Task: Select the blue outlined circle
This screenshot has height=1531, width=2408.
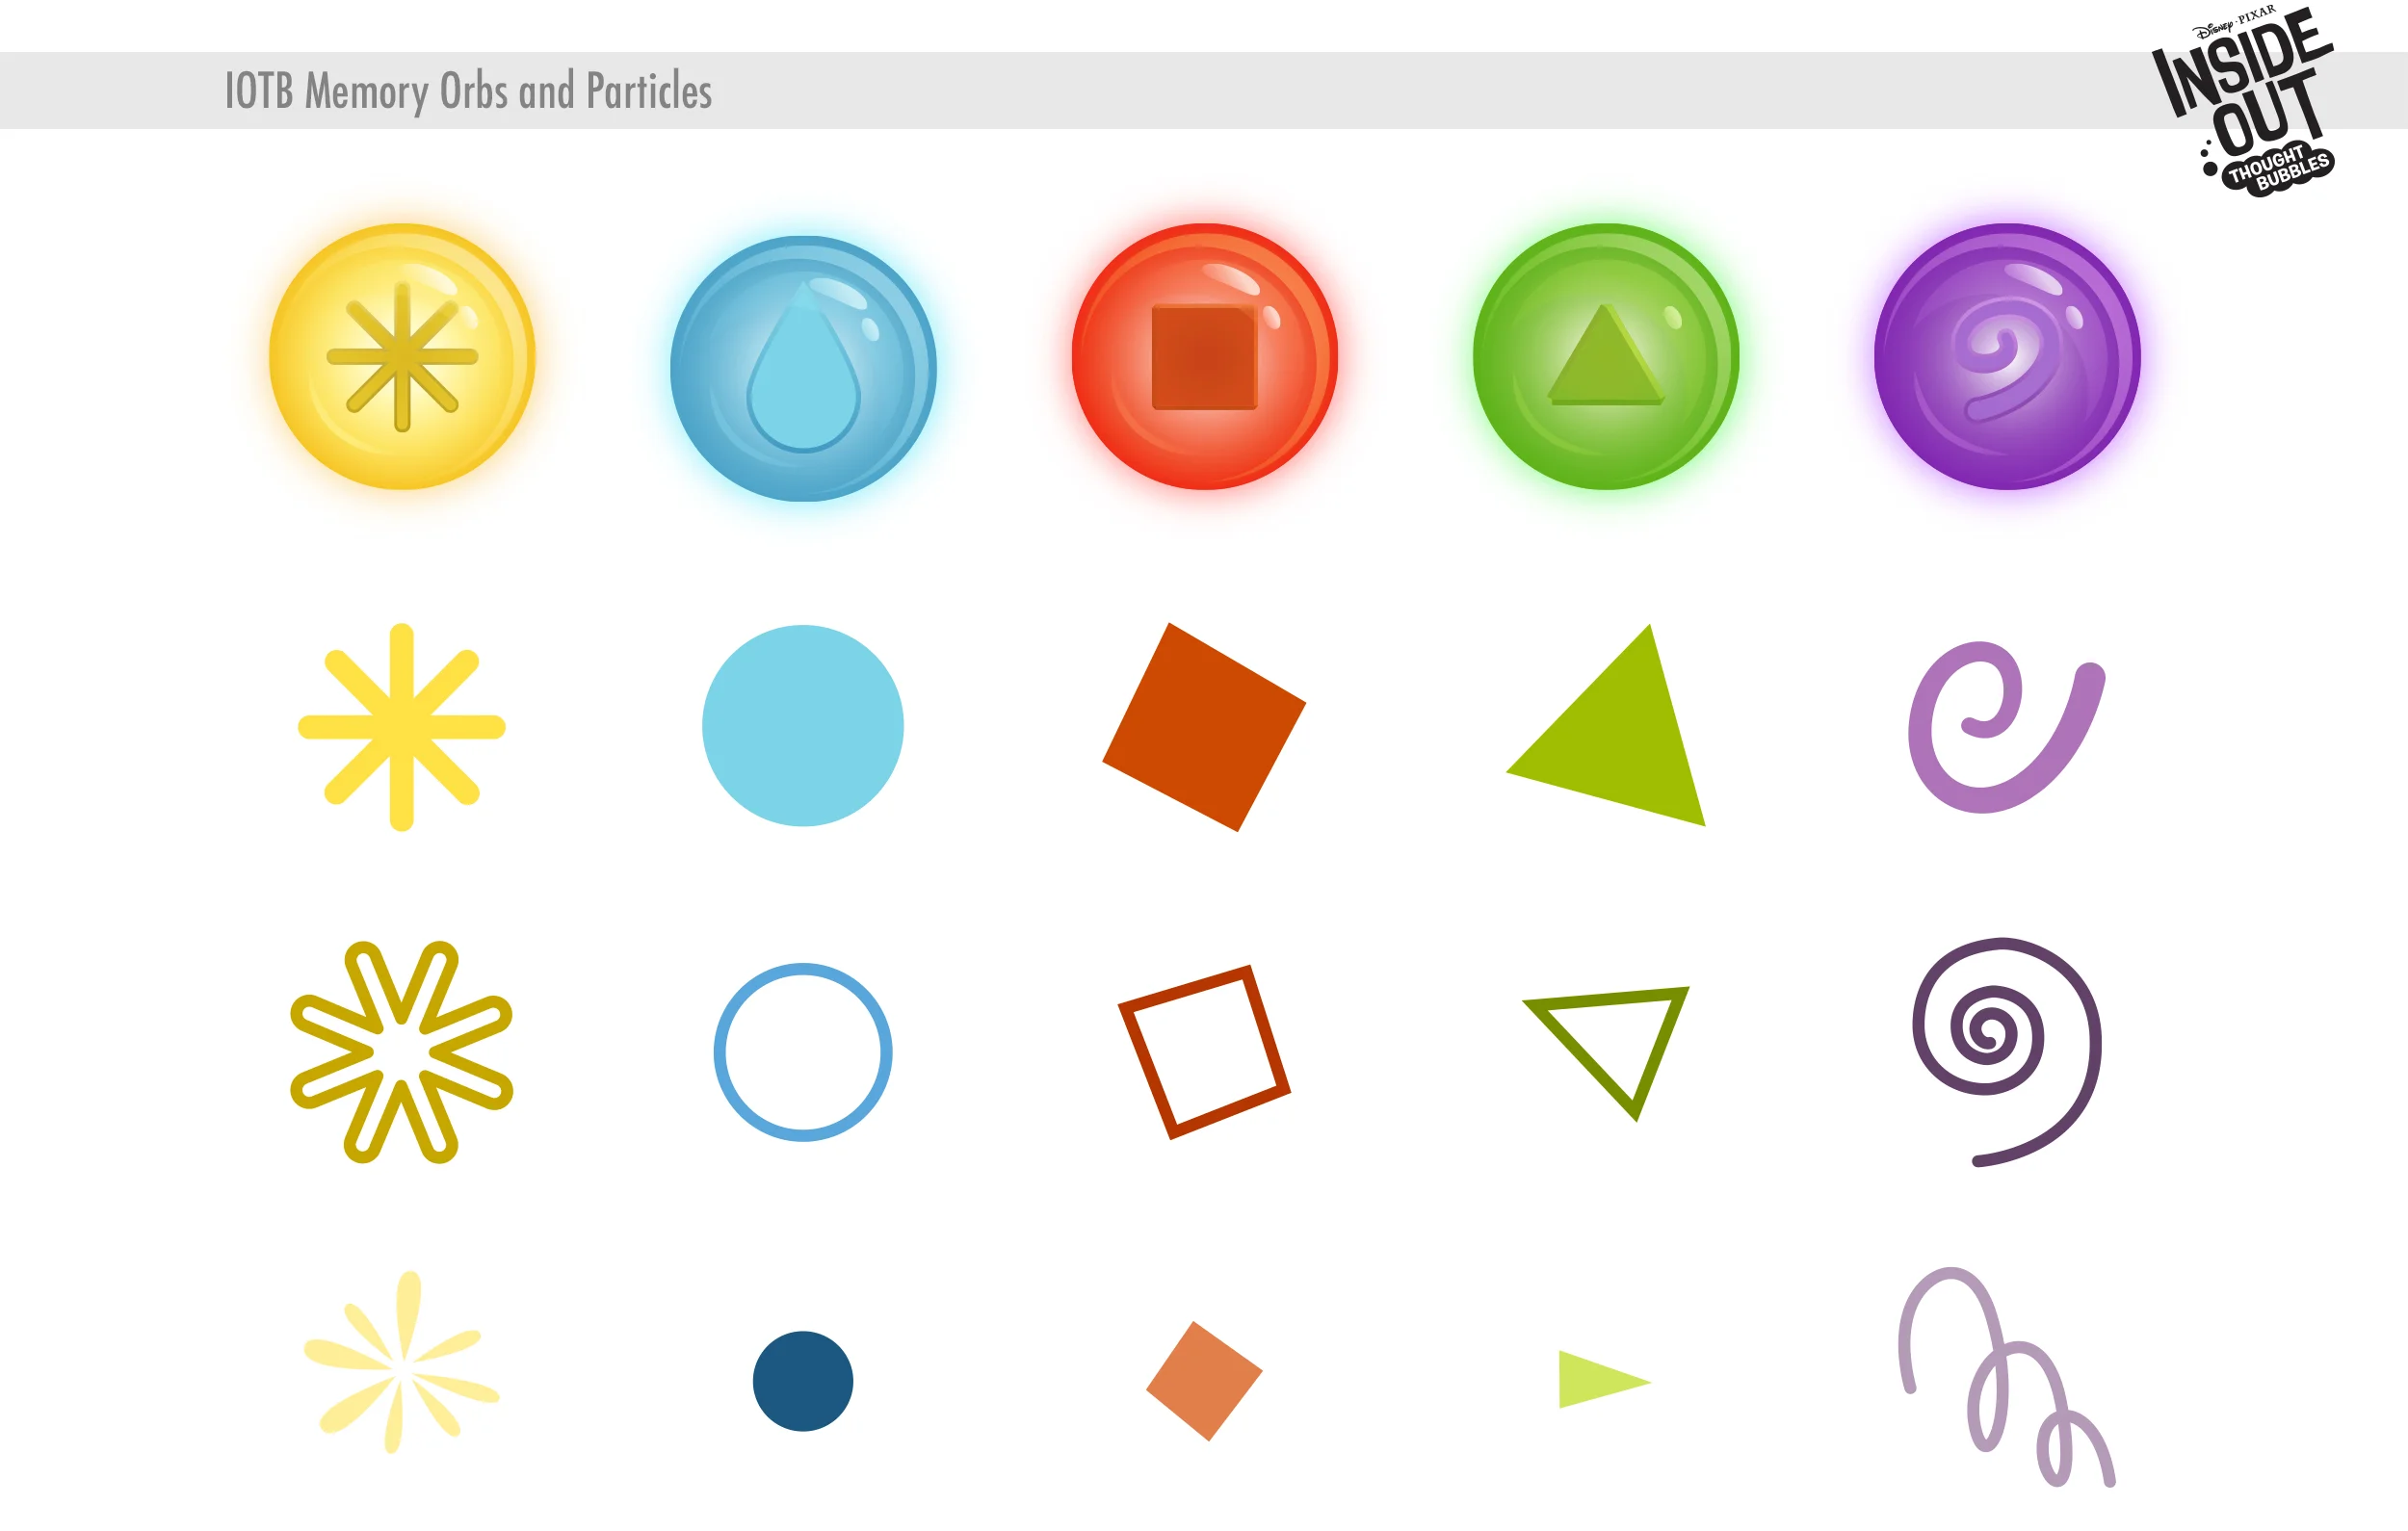Action: (803, 1052)
